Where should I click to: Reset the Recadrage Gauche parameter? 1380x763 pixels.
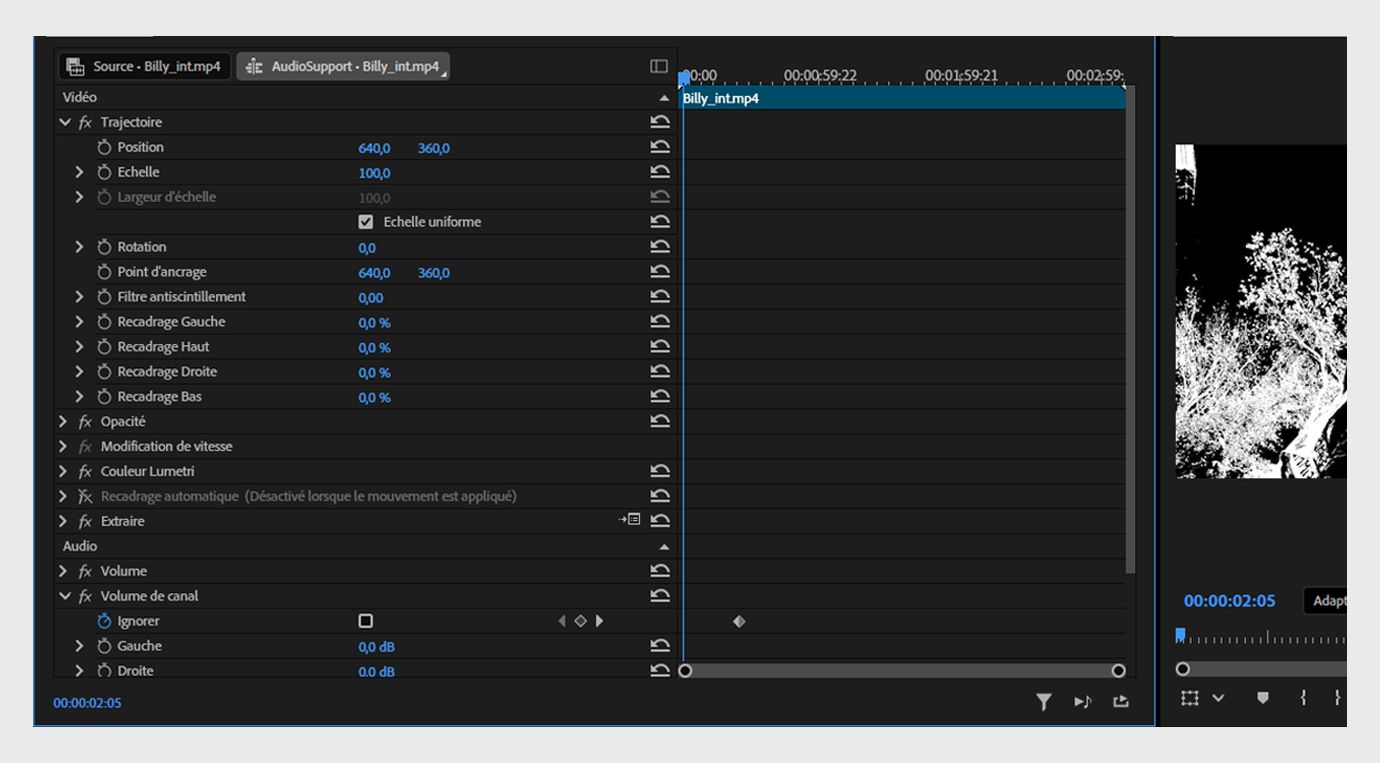coord(660,322)
